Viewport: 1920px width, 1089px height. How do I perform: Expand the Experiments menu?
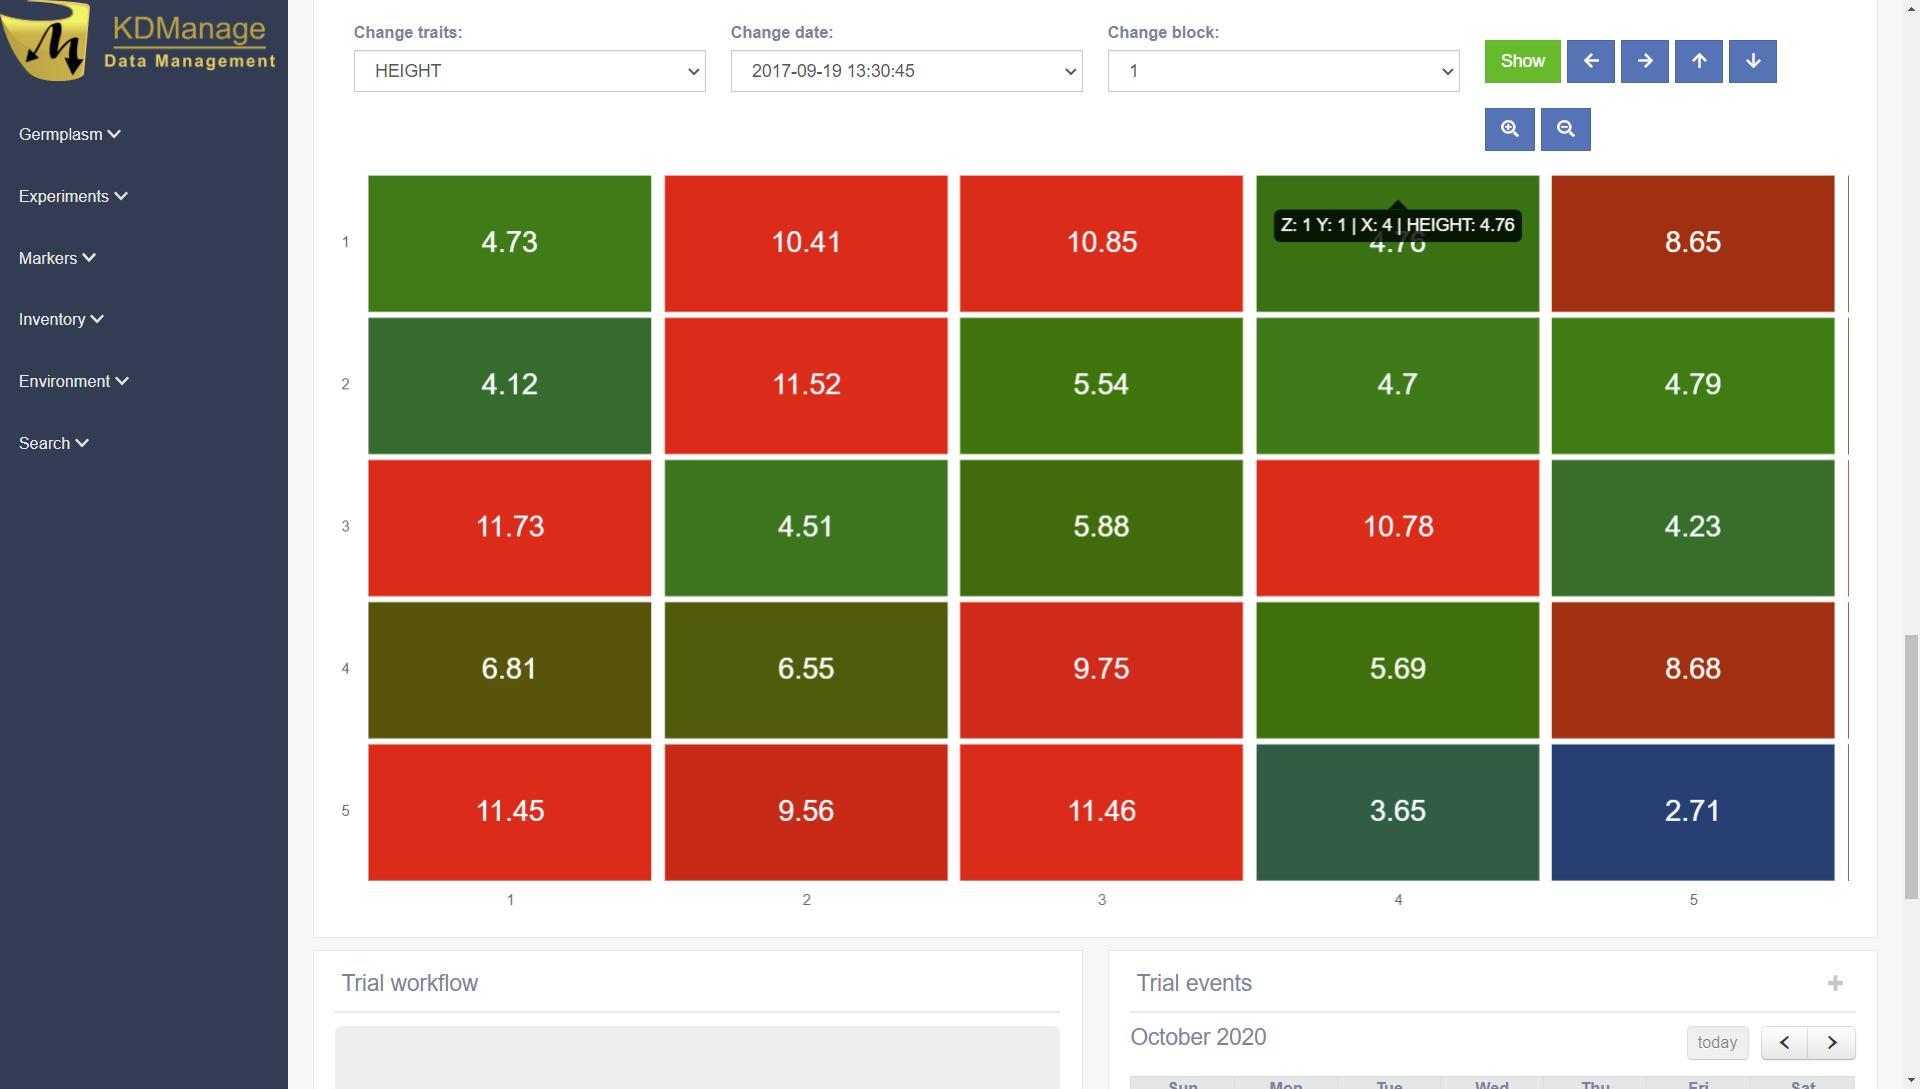[x=73, y=196]
